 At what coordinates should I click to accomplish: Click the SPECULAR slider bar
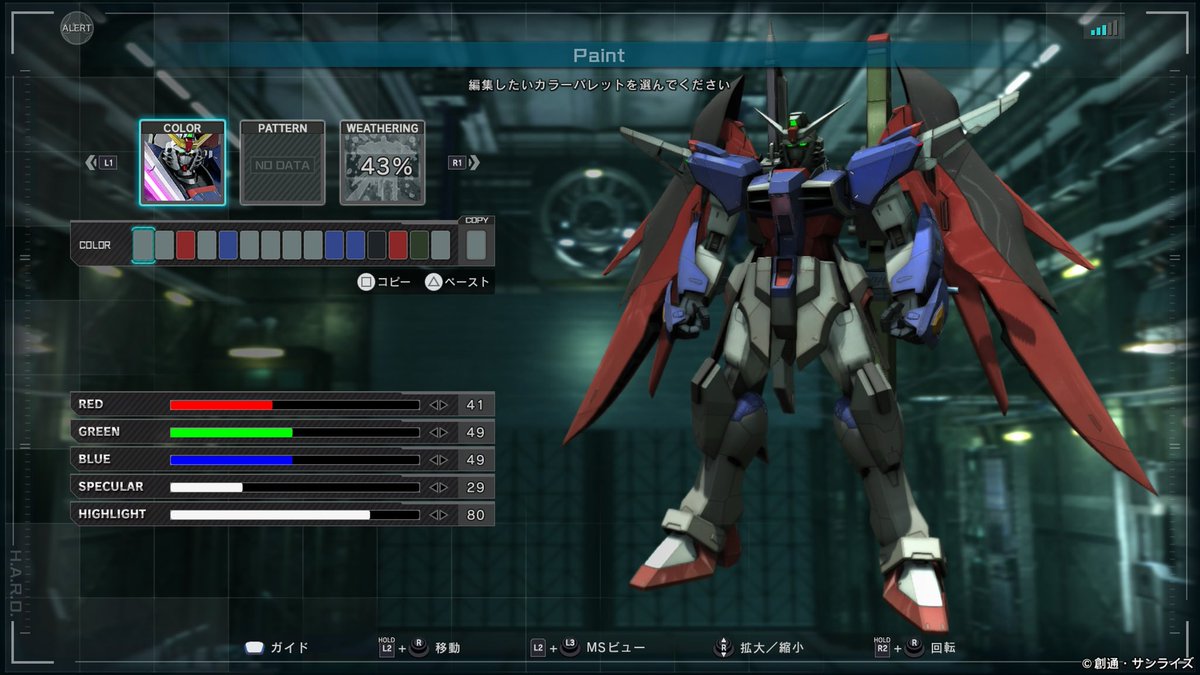(x=295, y=487)
